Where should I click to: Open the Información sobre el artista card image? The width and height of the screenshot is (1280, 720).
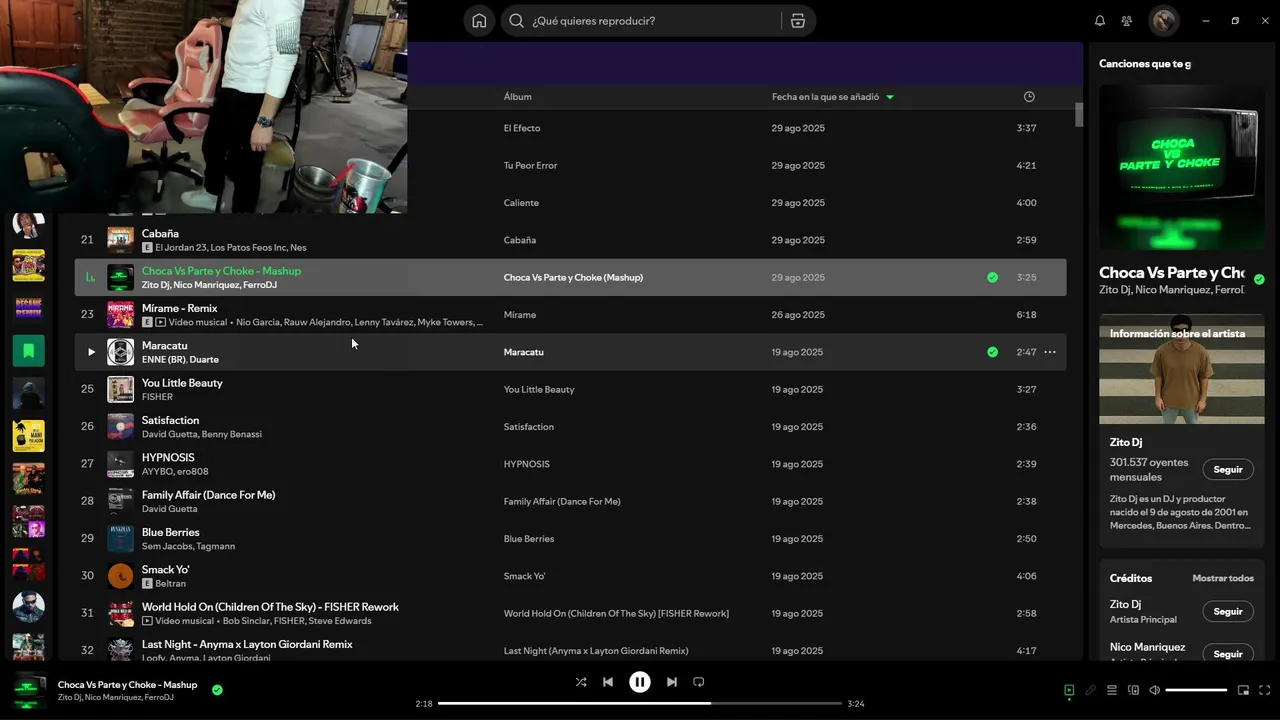1181,369
